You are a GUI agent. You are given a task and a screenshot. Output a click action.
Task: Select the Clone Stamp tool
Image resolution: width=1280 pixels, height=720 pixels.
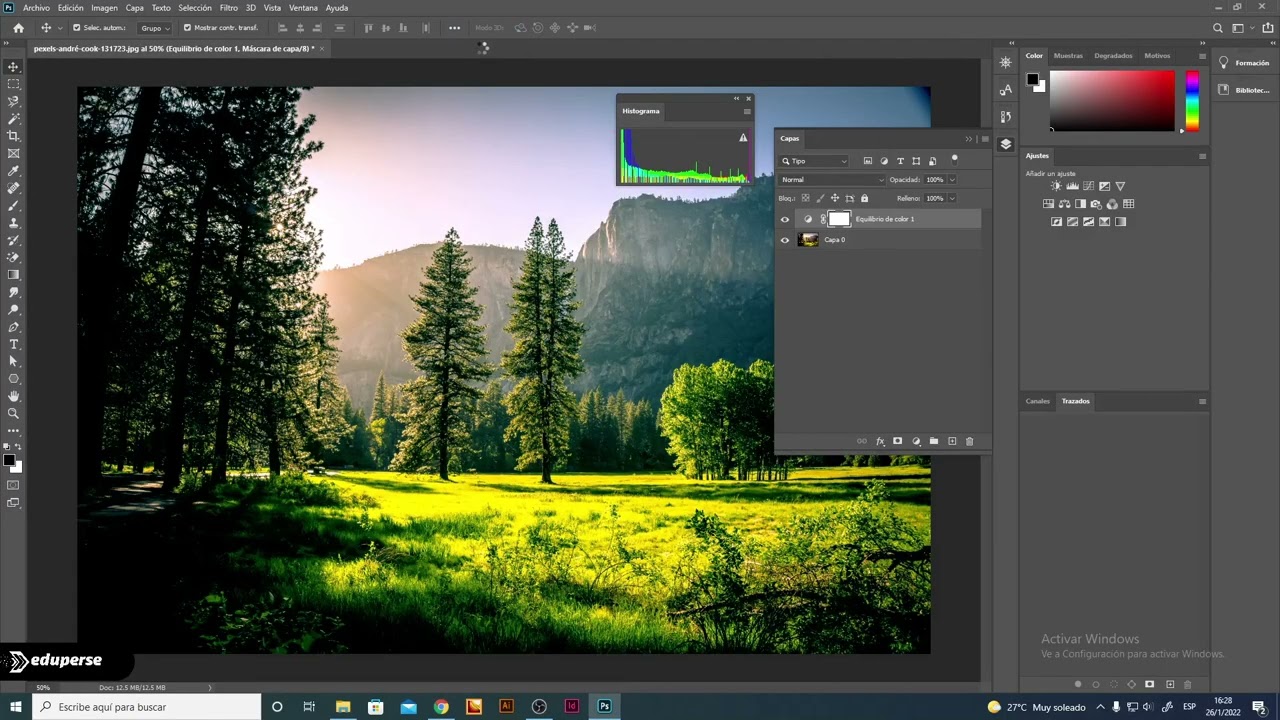(x=13, y=222)
